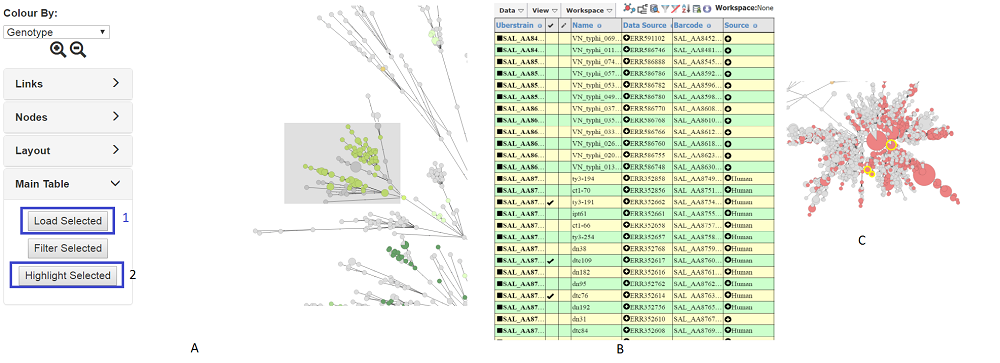Click the Uberstrain column info circle icon

pos(540,26)
